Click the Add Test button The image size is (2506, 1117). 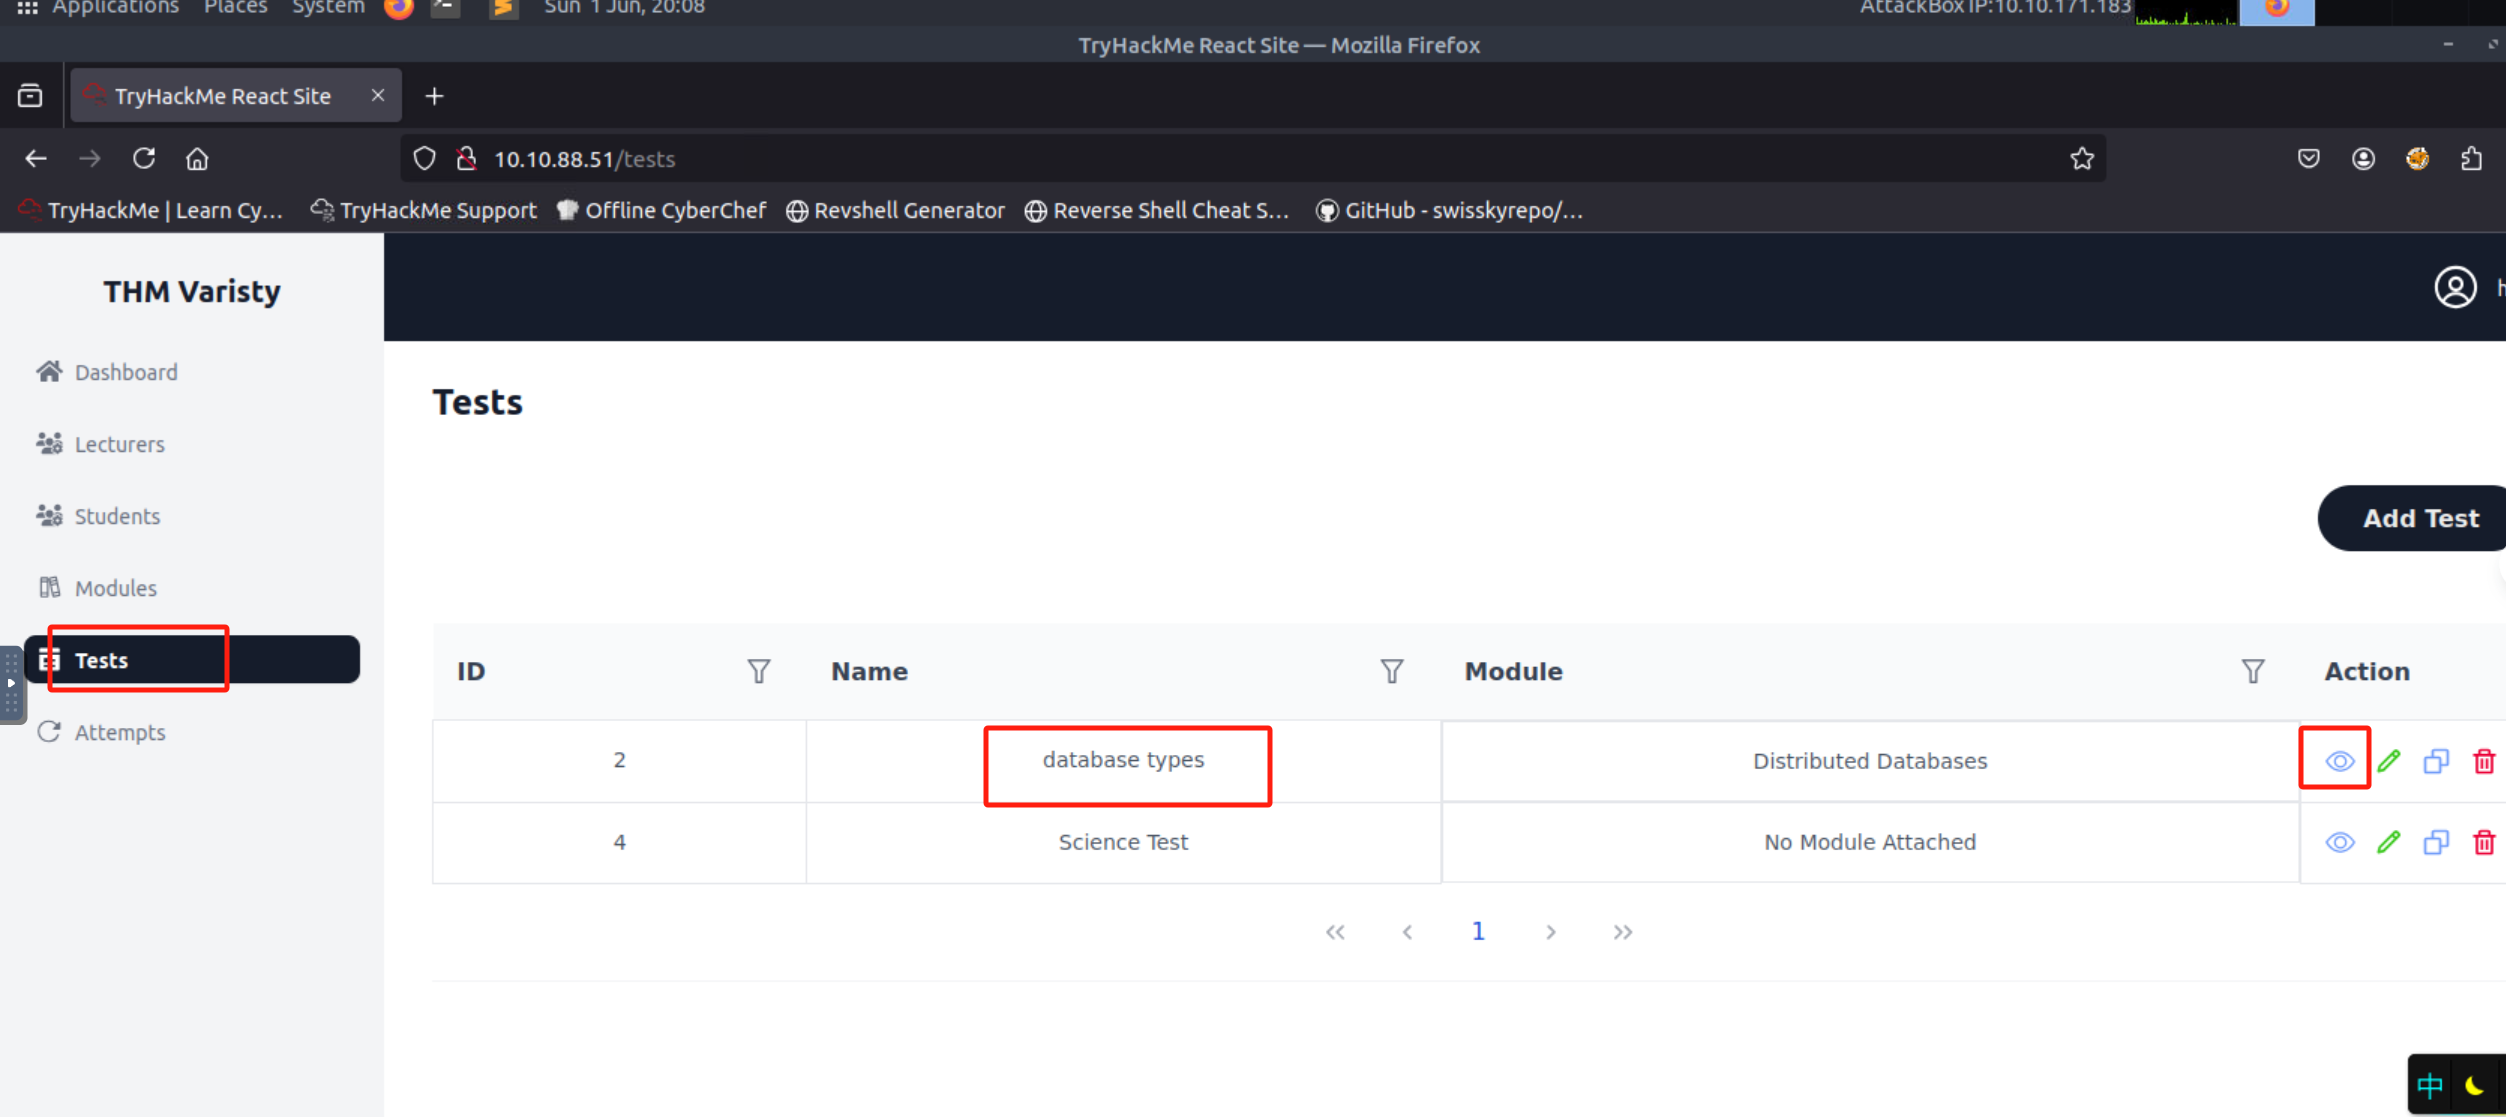click(2419, 518)
